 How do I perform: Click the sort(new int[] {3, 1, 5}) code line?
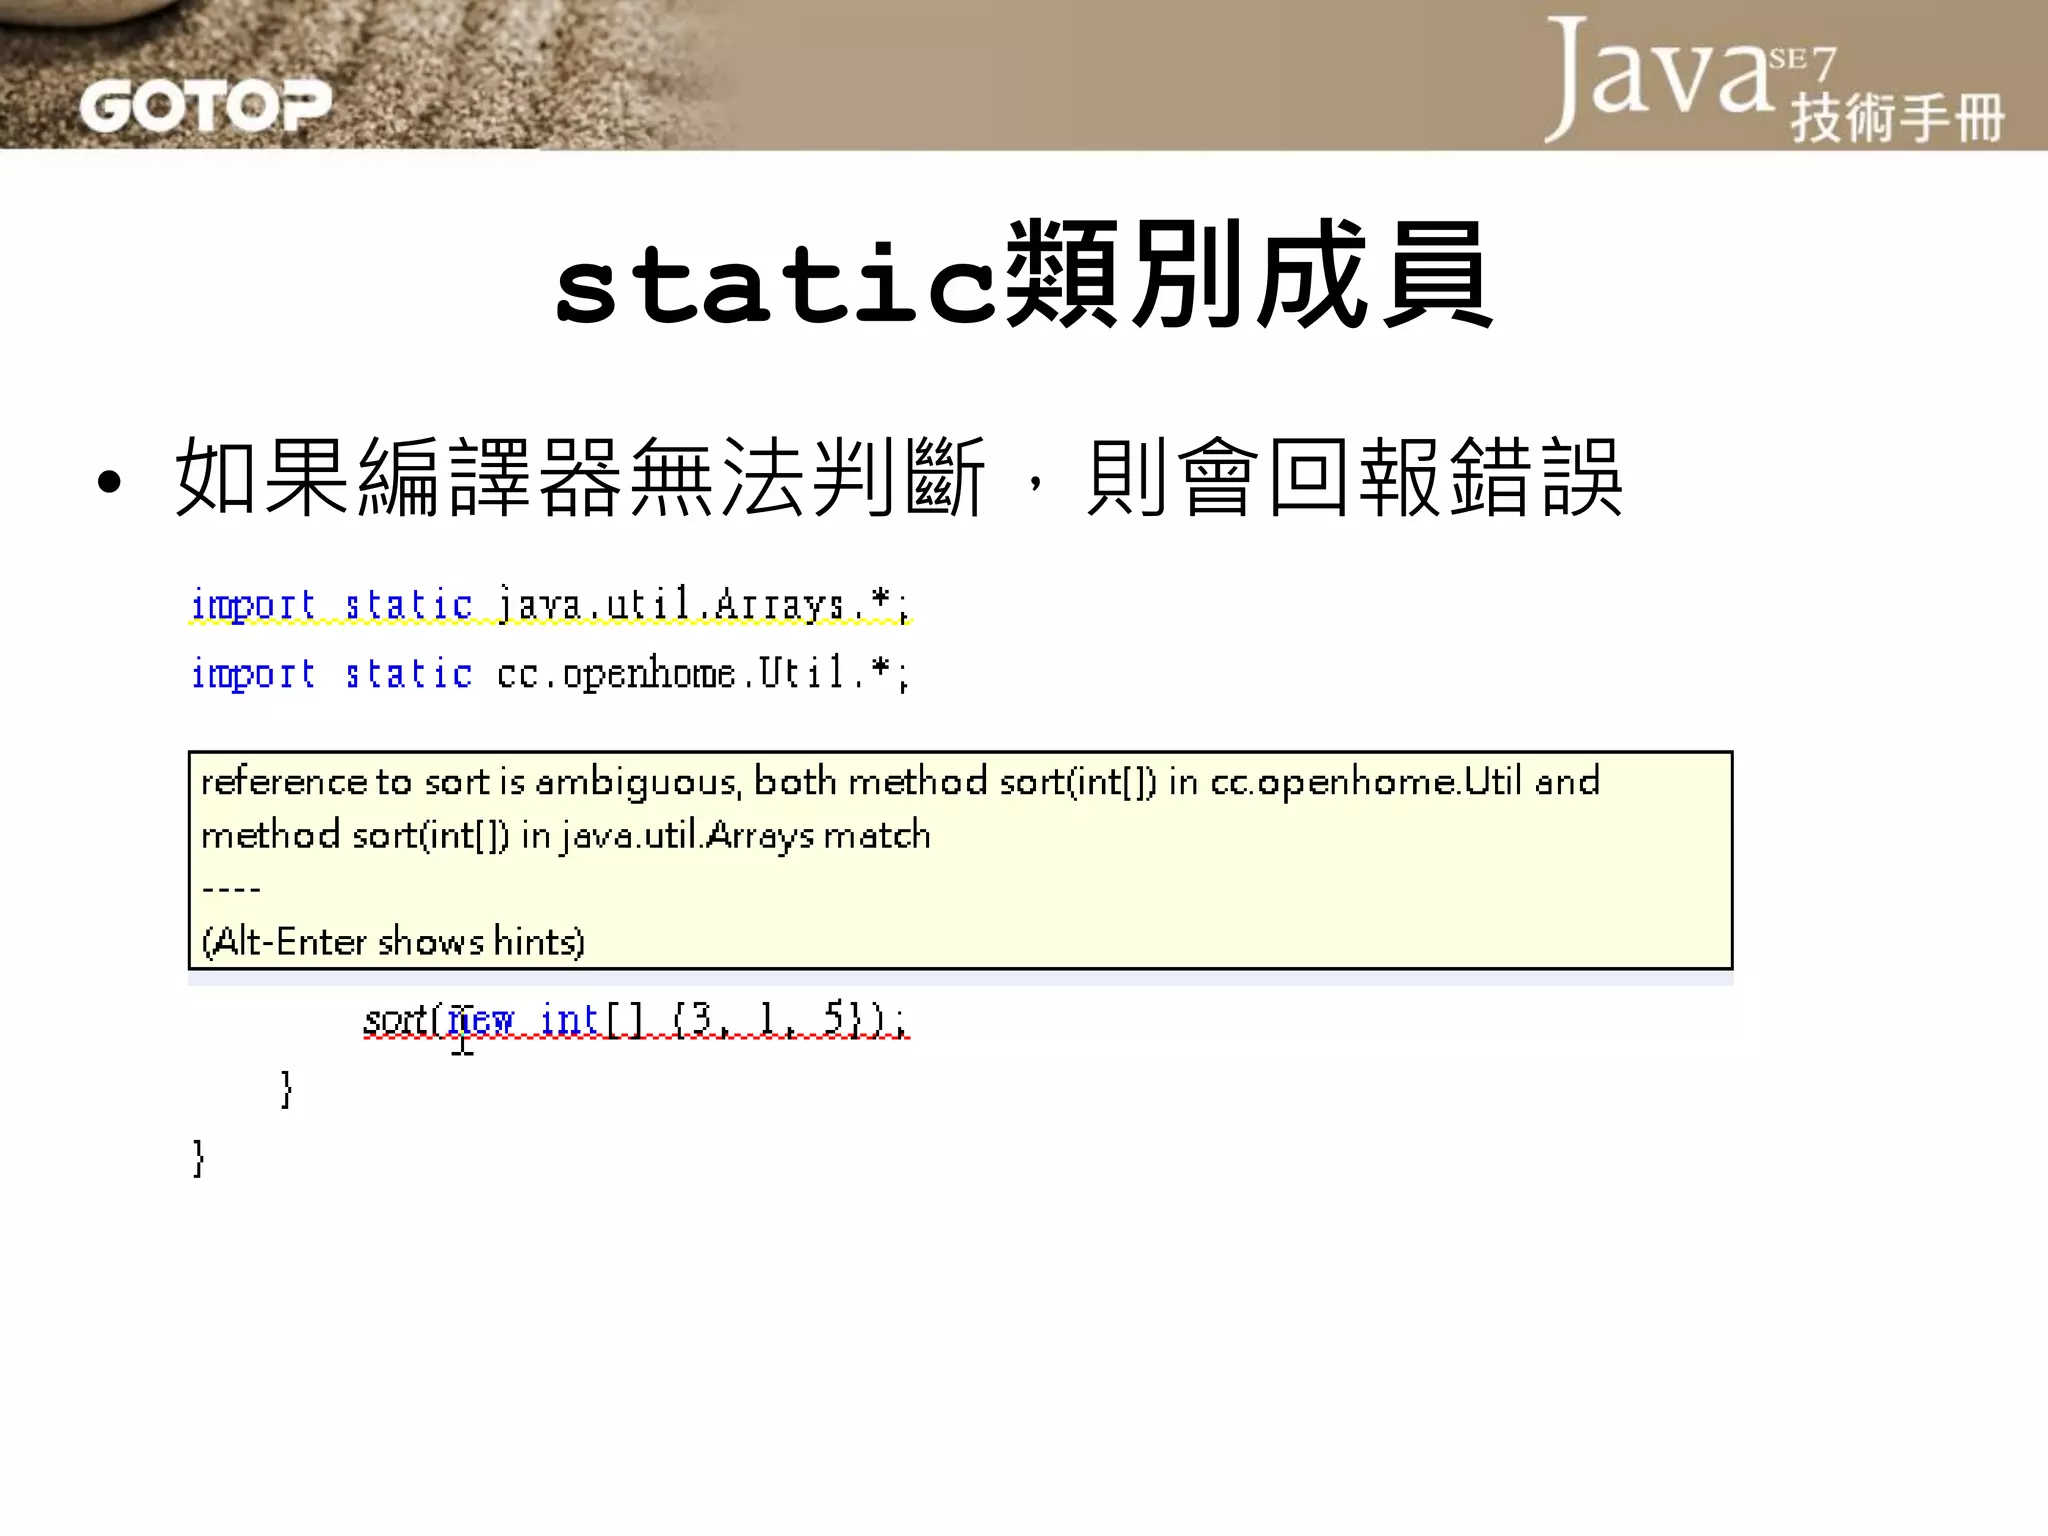coord(636,1020)
